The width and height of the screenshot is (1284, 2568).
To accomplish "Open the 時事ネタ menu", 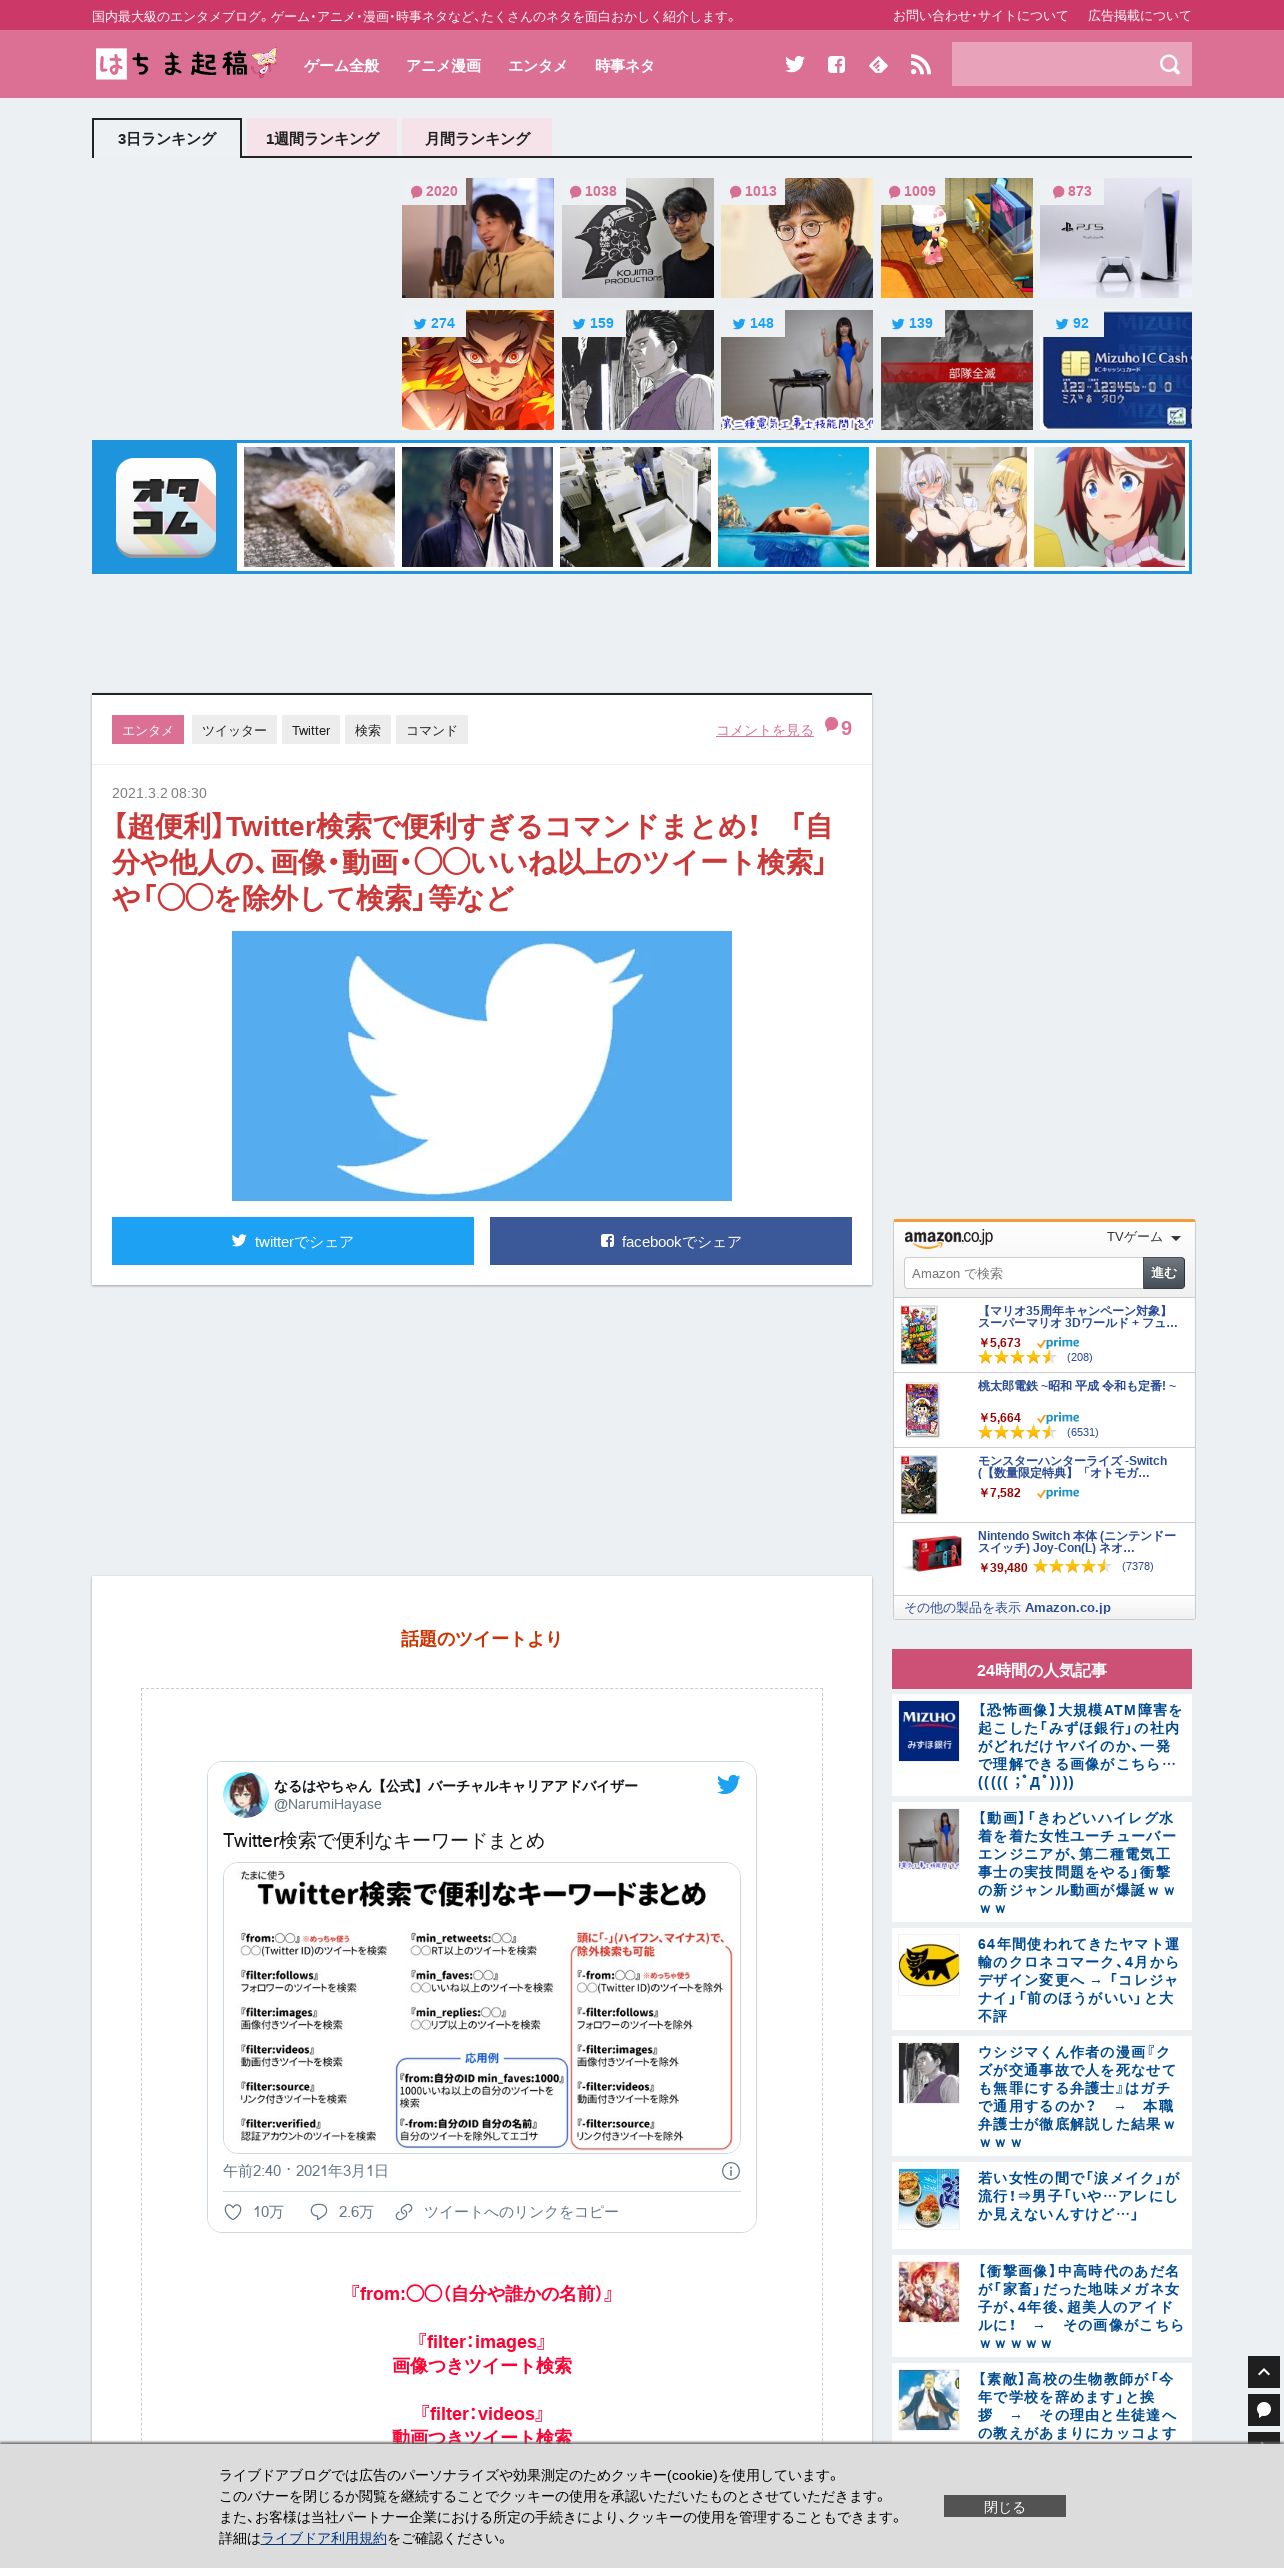I will [x=625, y=65].
